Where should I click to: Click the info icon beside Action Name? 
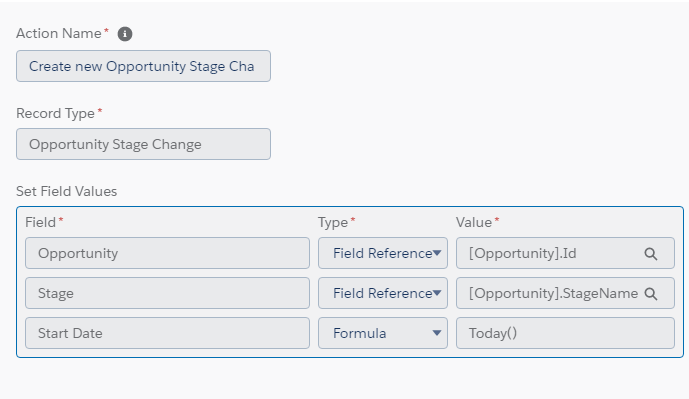(x=125, y=34)
